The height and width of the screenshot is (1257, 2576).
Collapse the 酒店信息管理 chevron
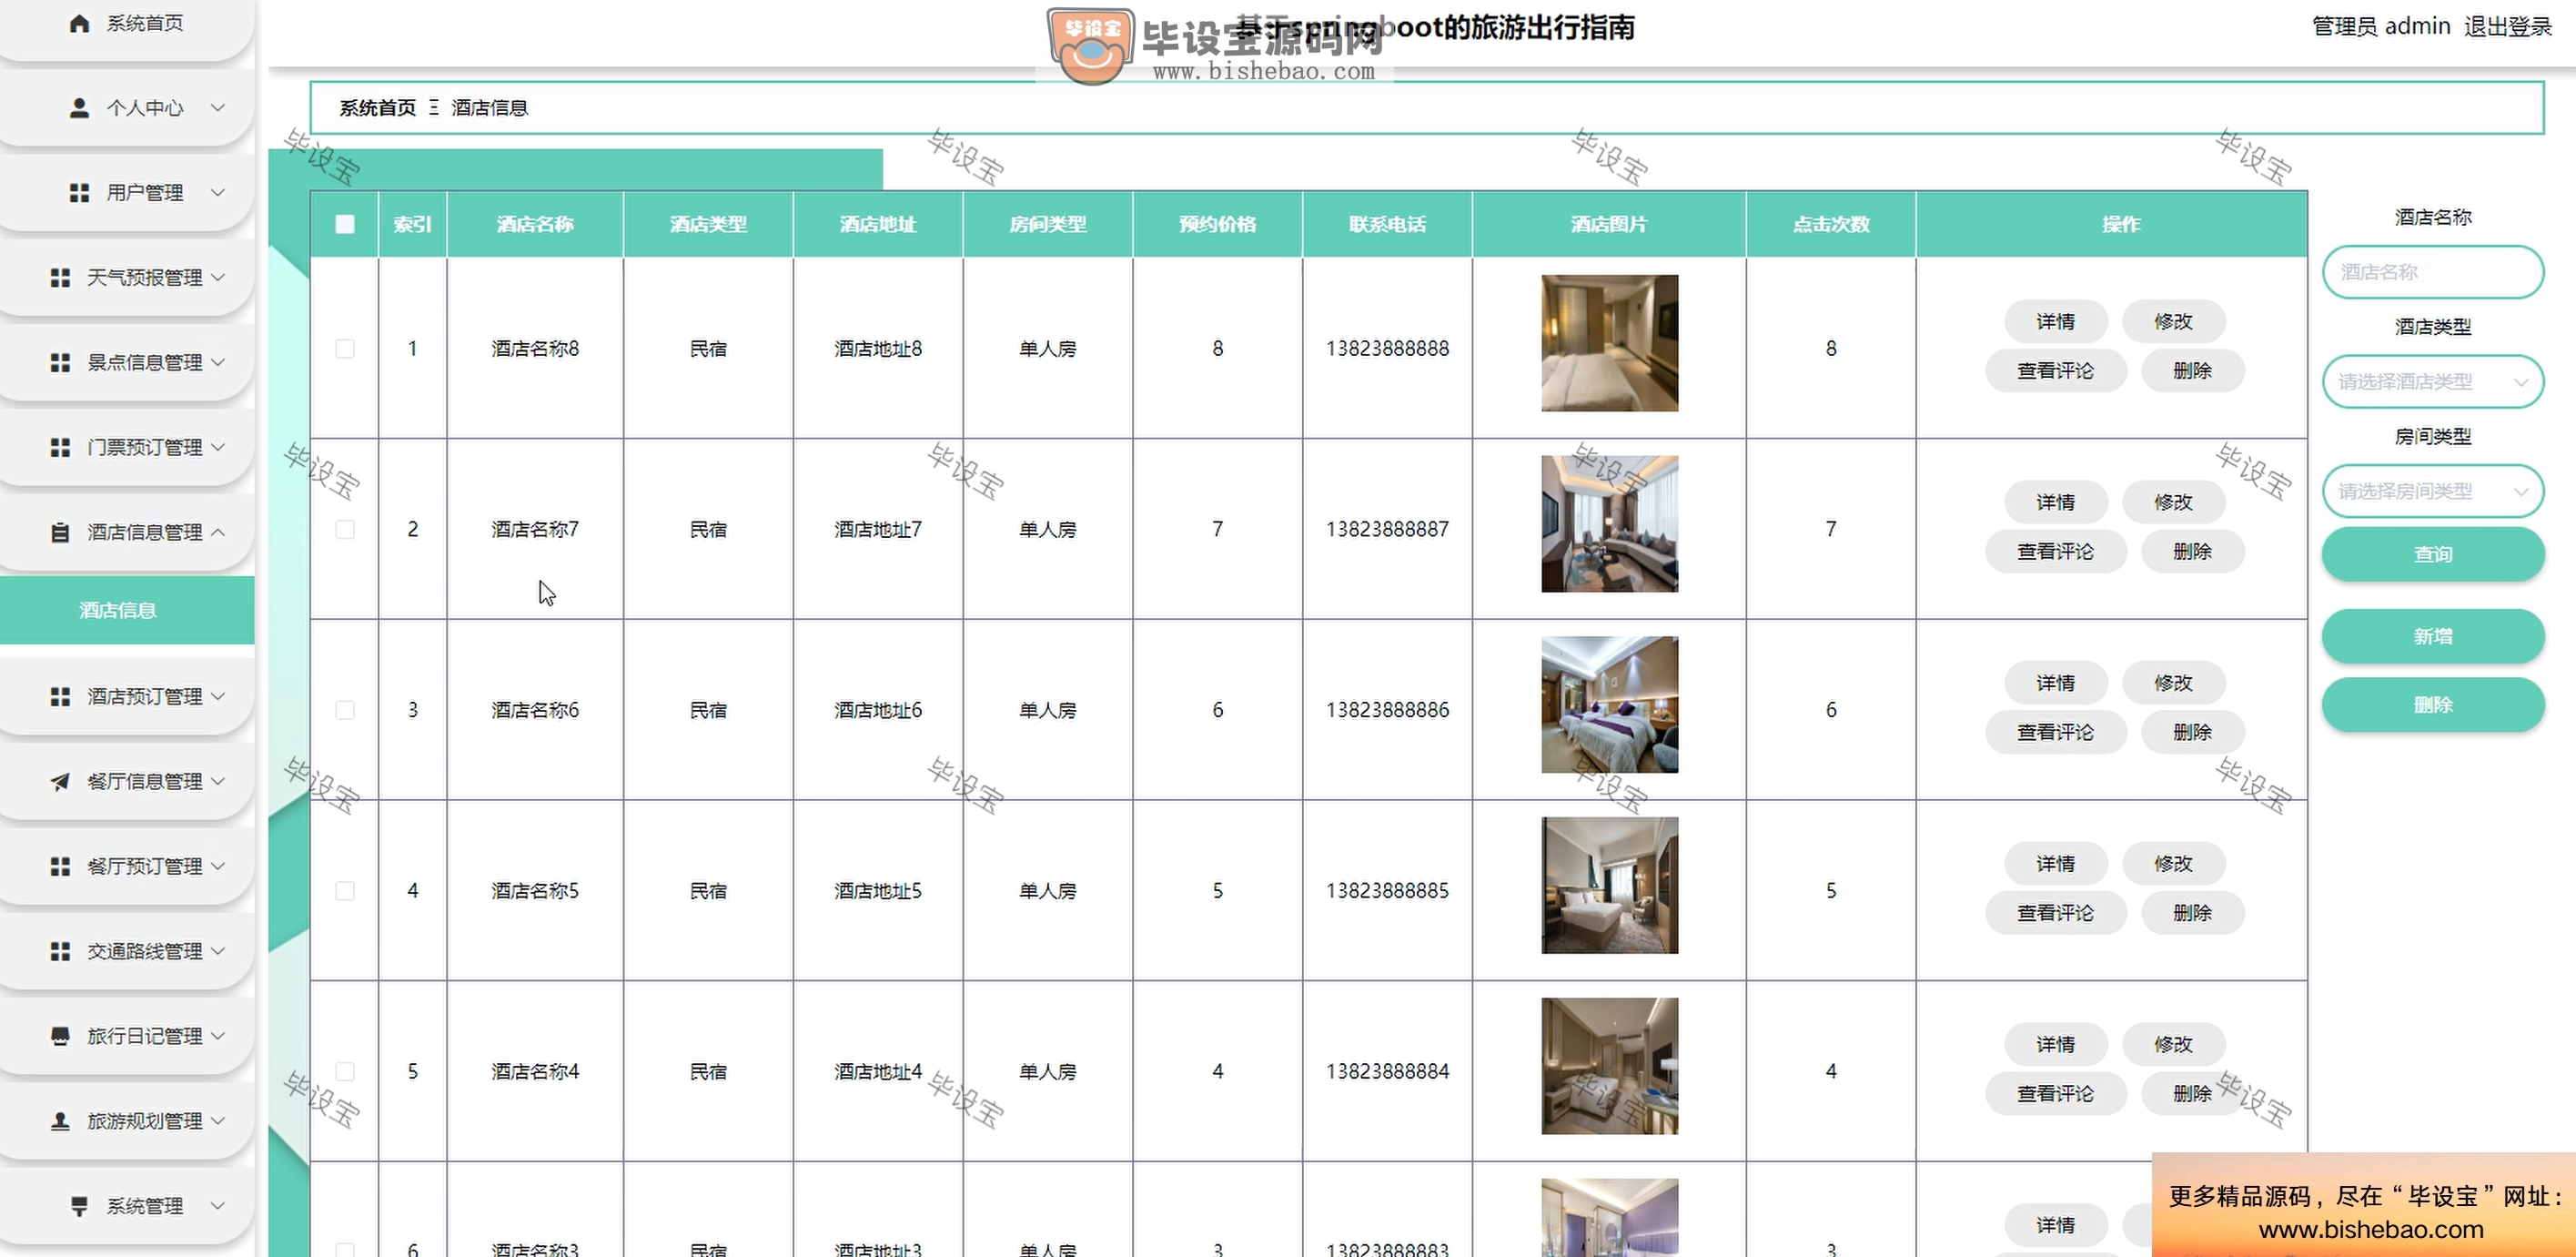pyautogui.click(x=218, y=532)
